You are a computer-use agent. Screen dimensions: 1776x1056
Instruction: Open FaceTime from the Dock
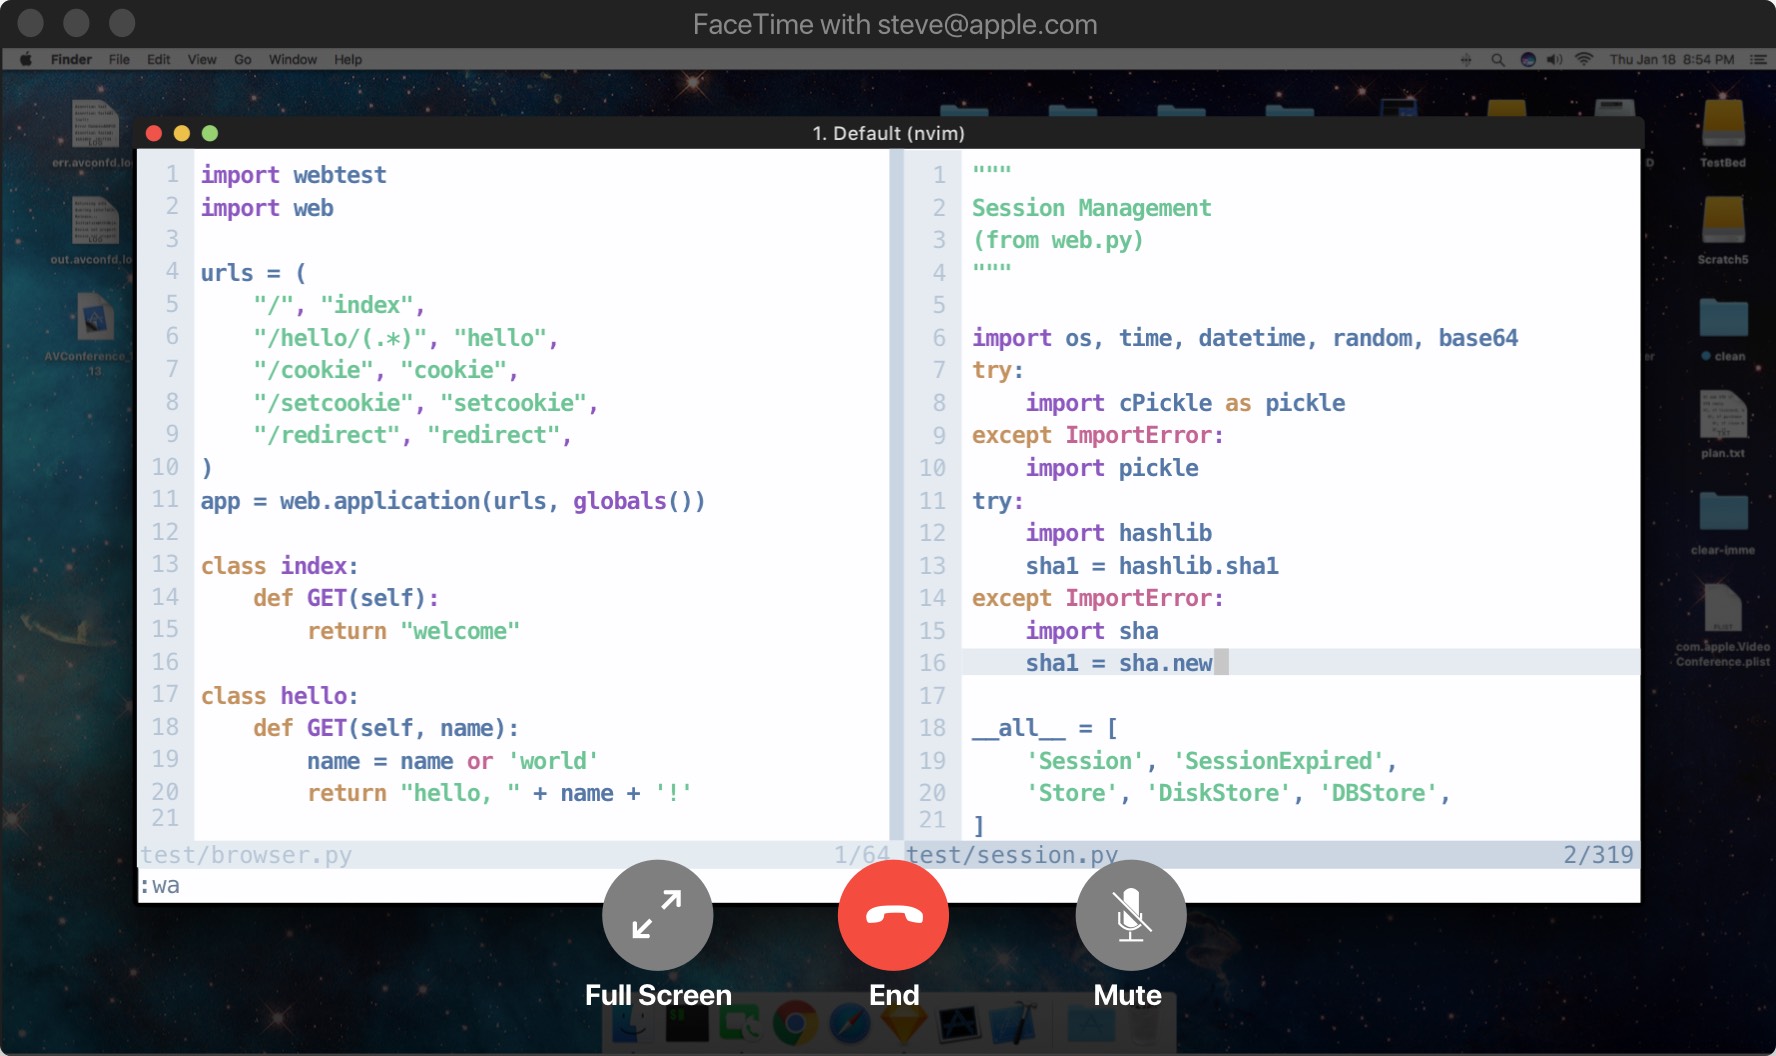(741, 1025)
